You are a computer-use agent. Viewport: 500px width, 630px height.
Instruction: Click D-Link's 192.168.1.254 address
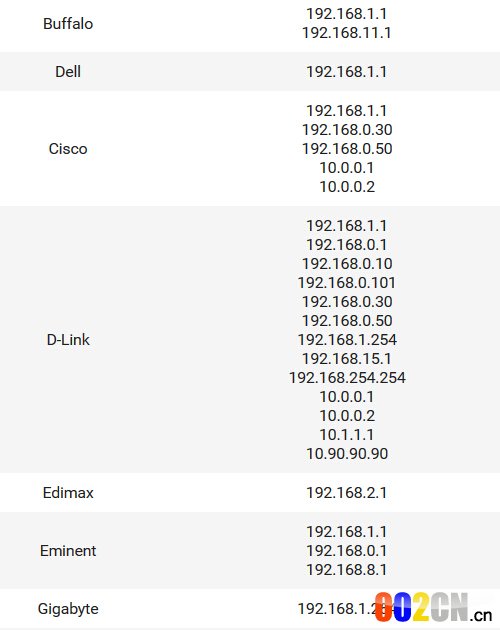347,340
